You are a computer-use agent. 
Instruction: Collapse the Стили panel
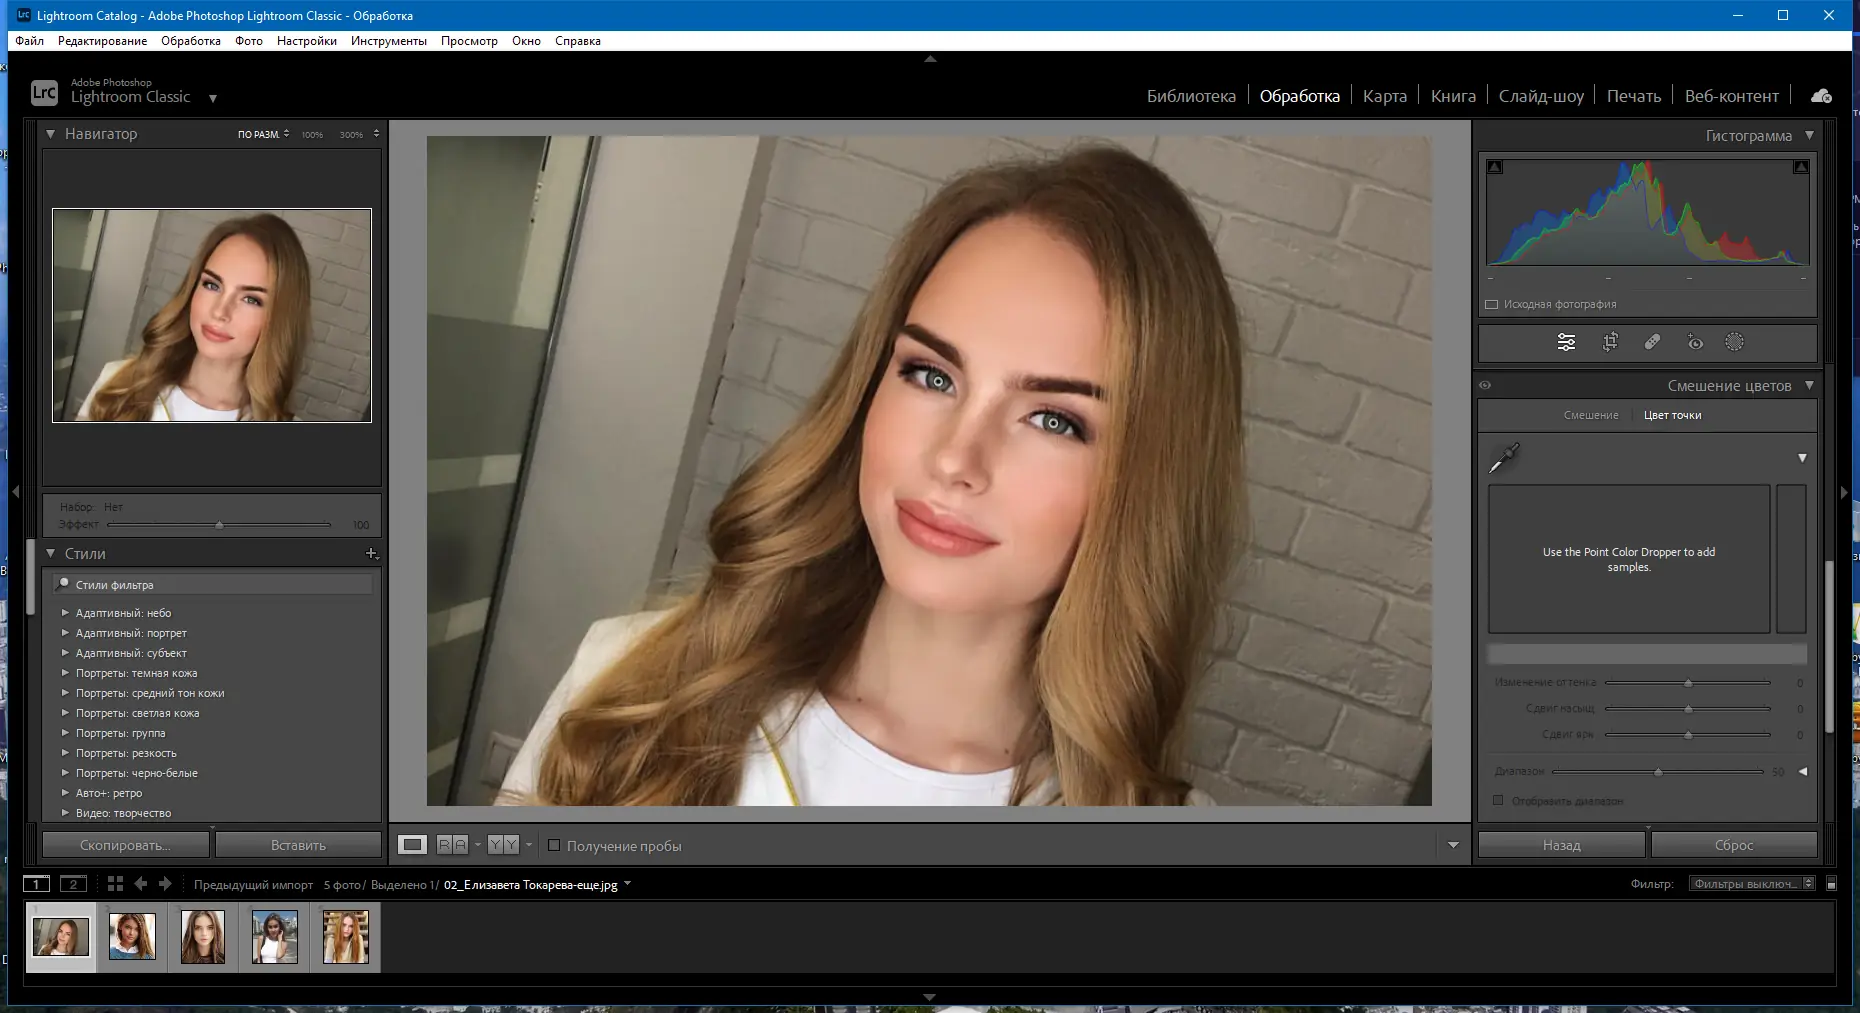click(50, 553)
